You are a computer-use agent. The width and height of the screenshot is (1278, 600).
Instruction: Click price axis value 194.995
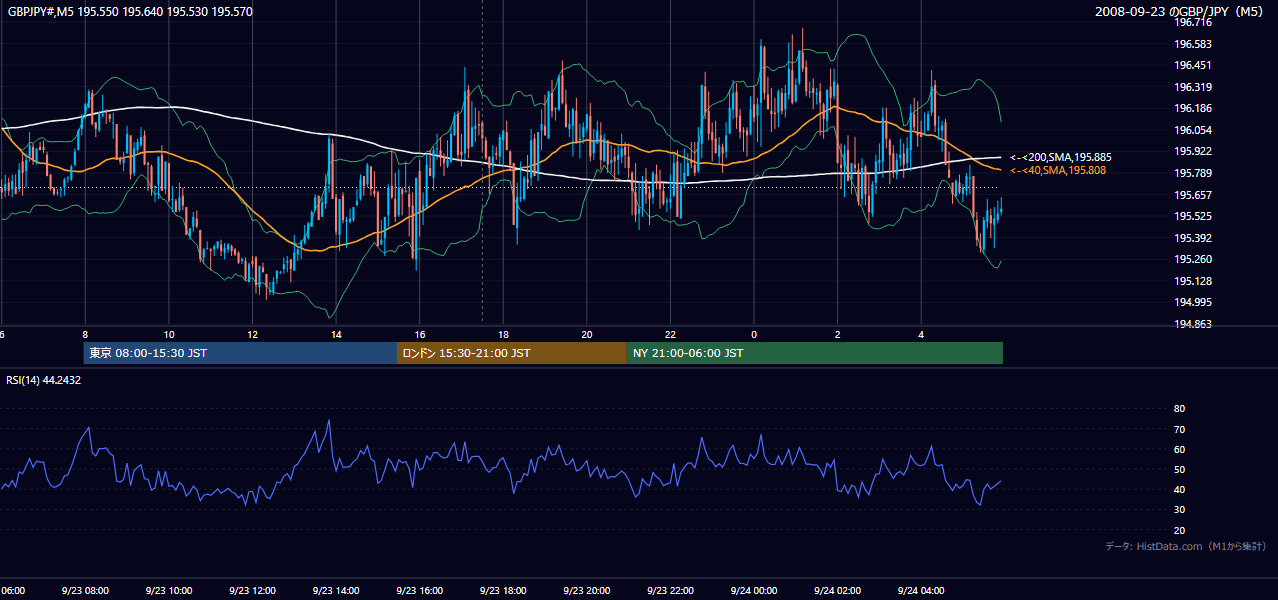tap(1193, 302)
